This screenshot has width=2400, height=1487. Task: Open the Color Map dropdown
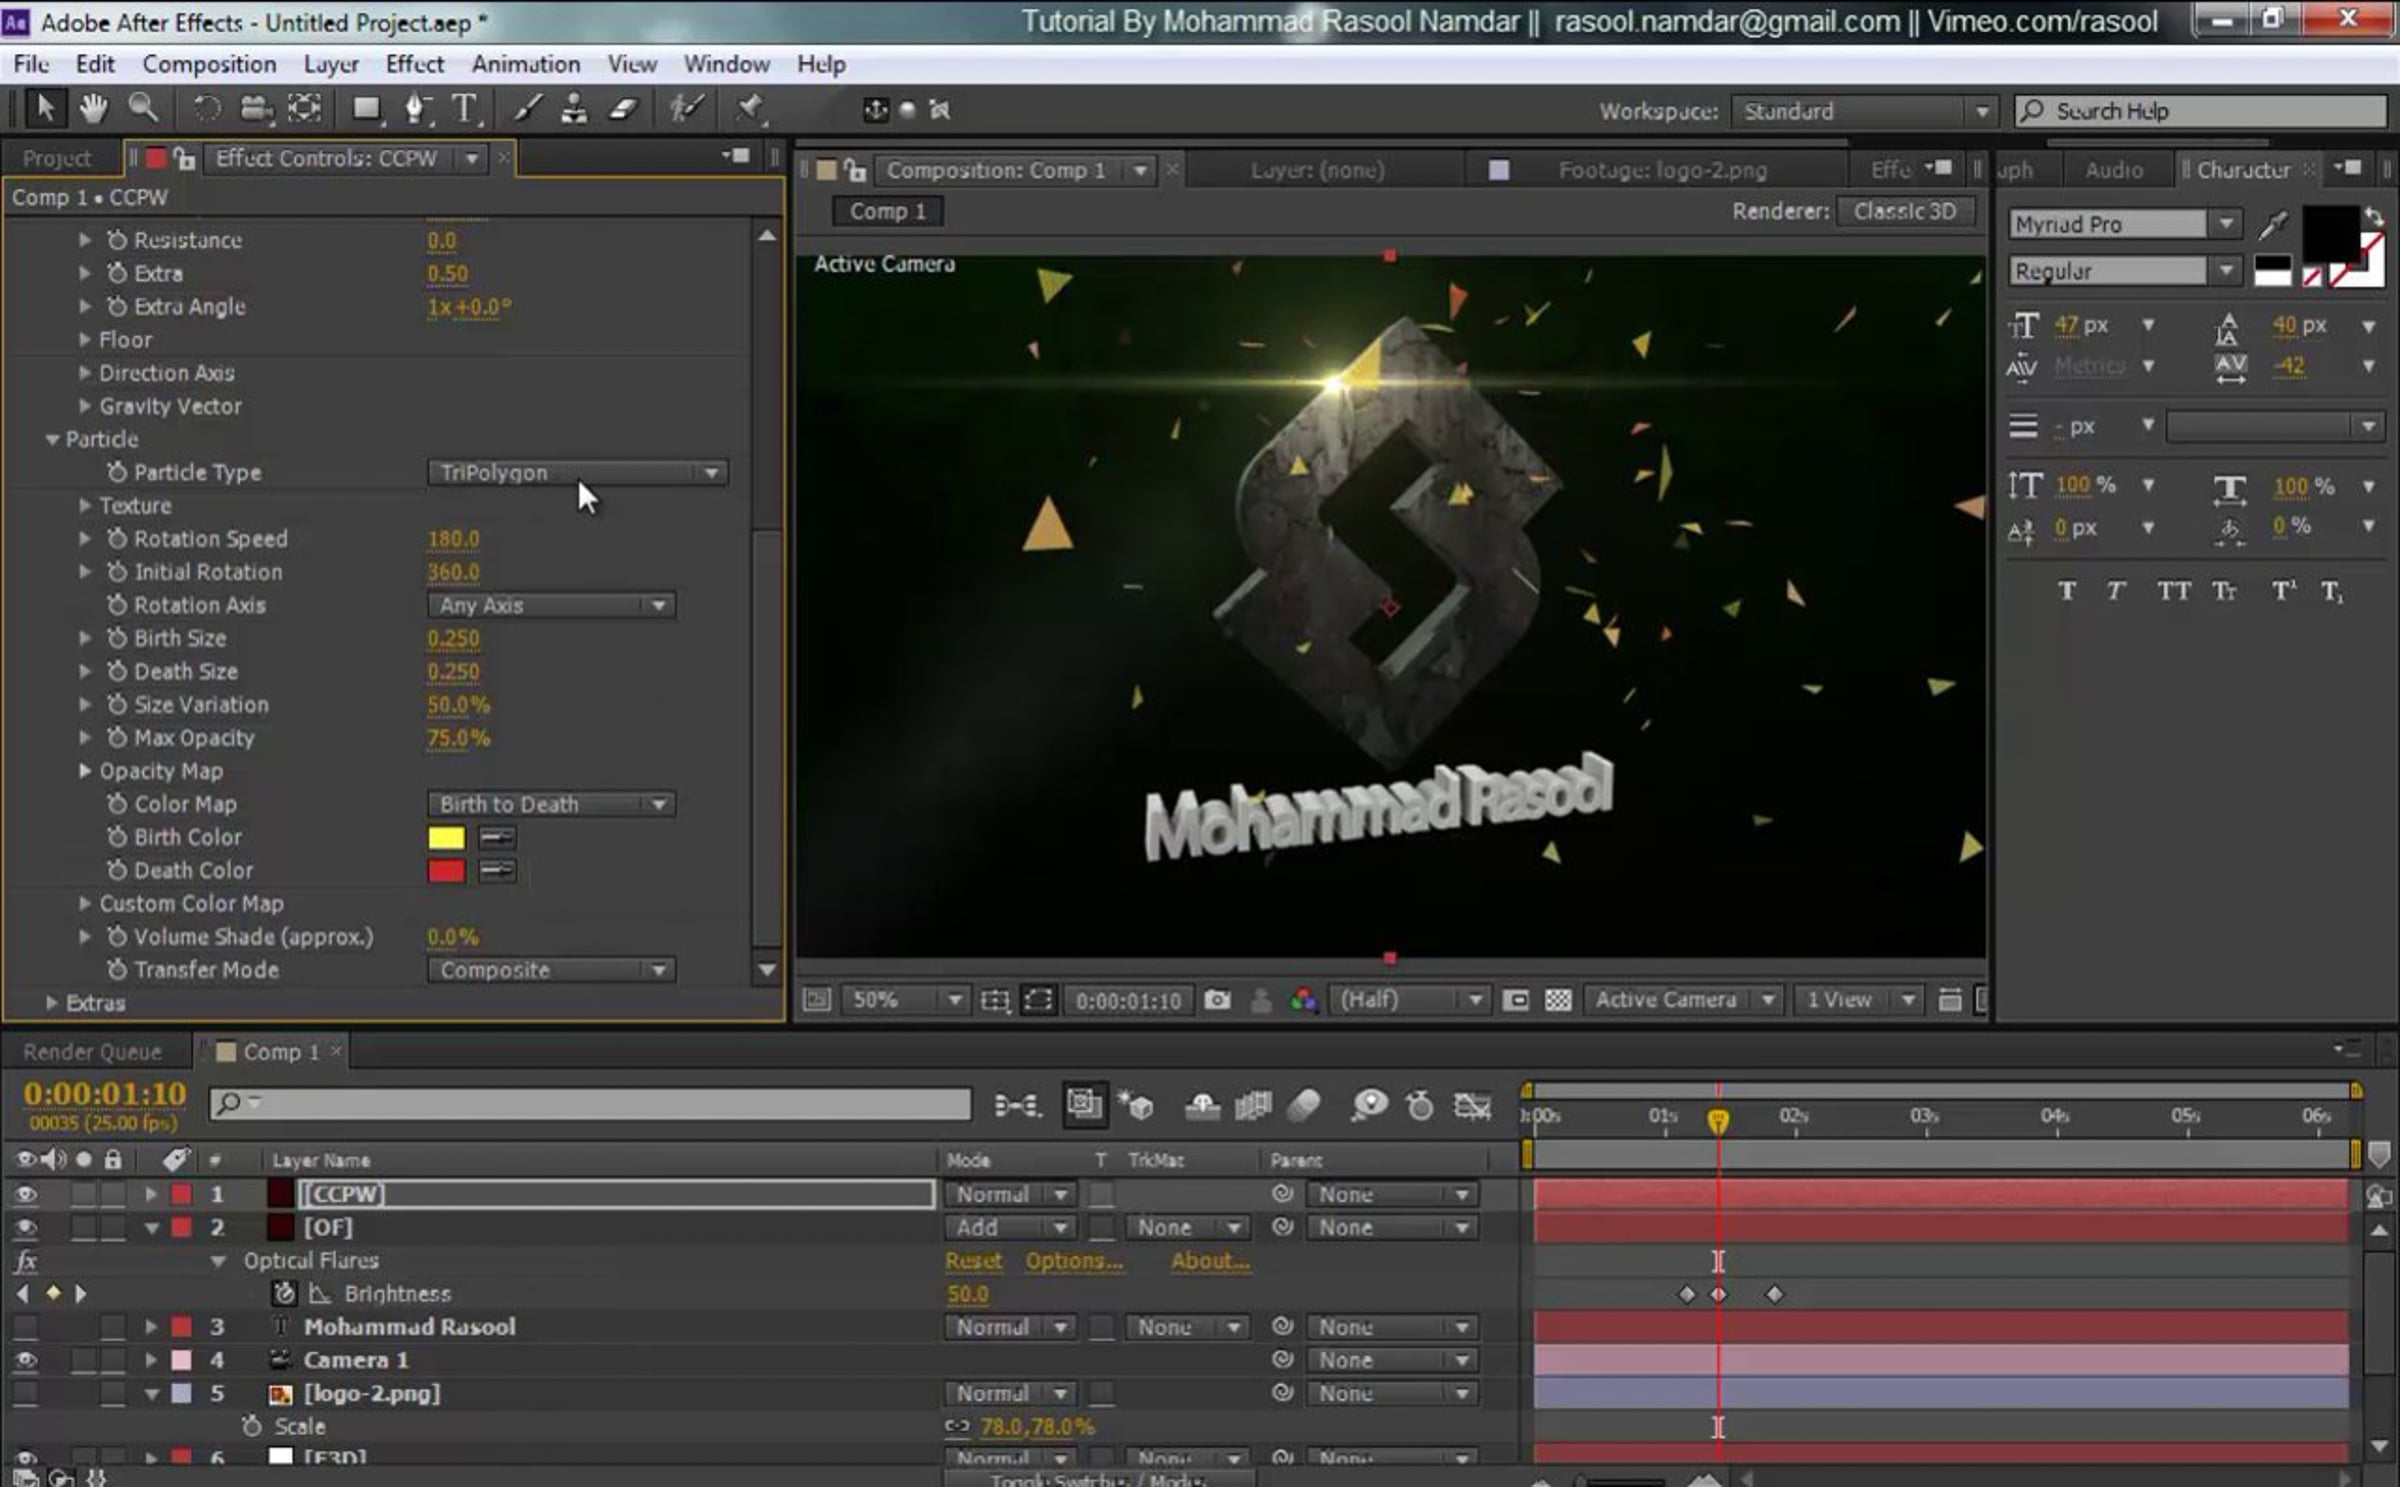(x=551, y=804)
